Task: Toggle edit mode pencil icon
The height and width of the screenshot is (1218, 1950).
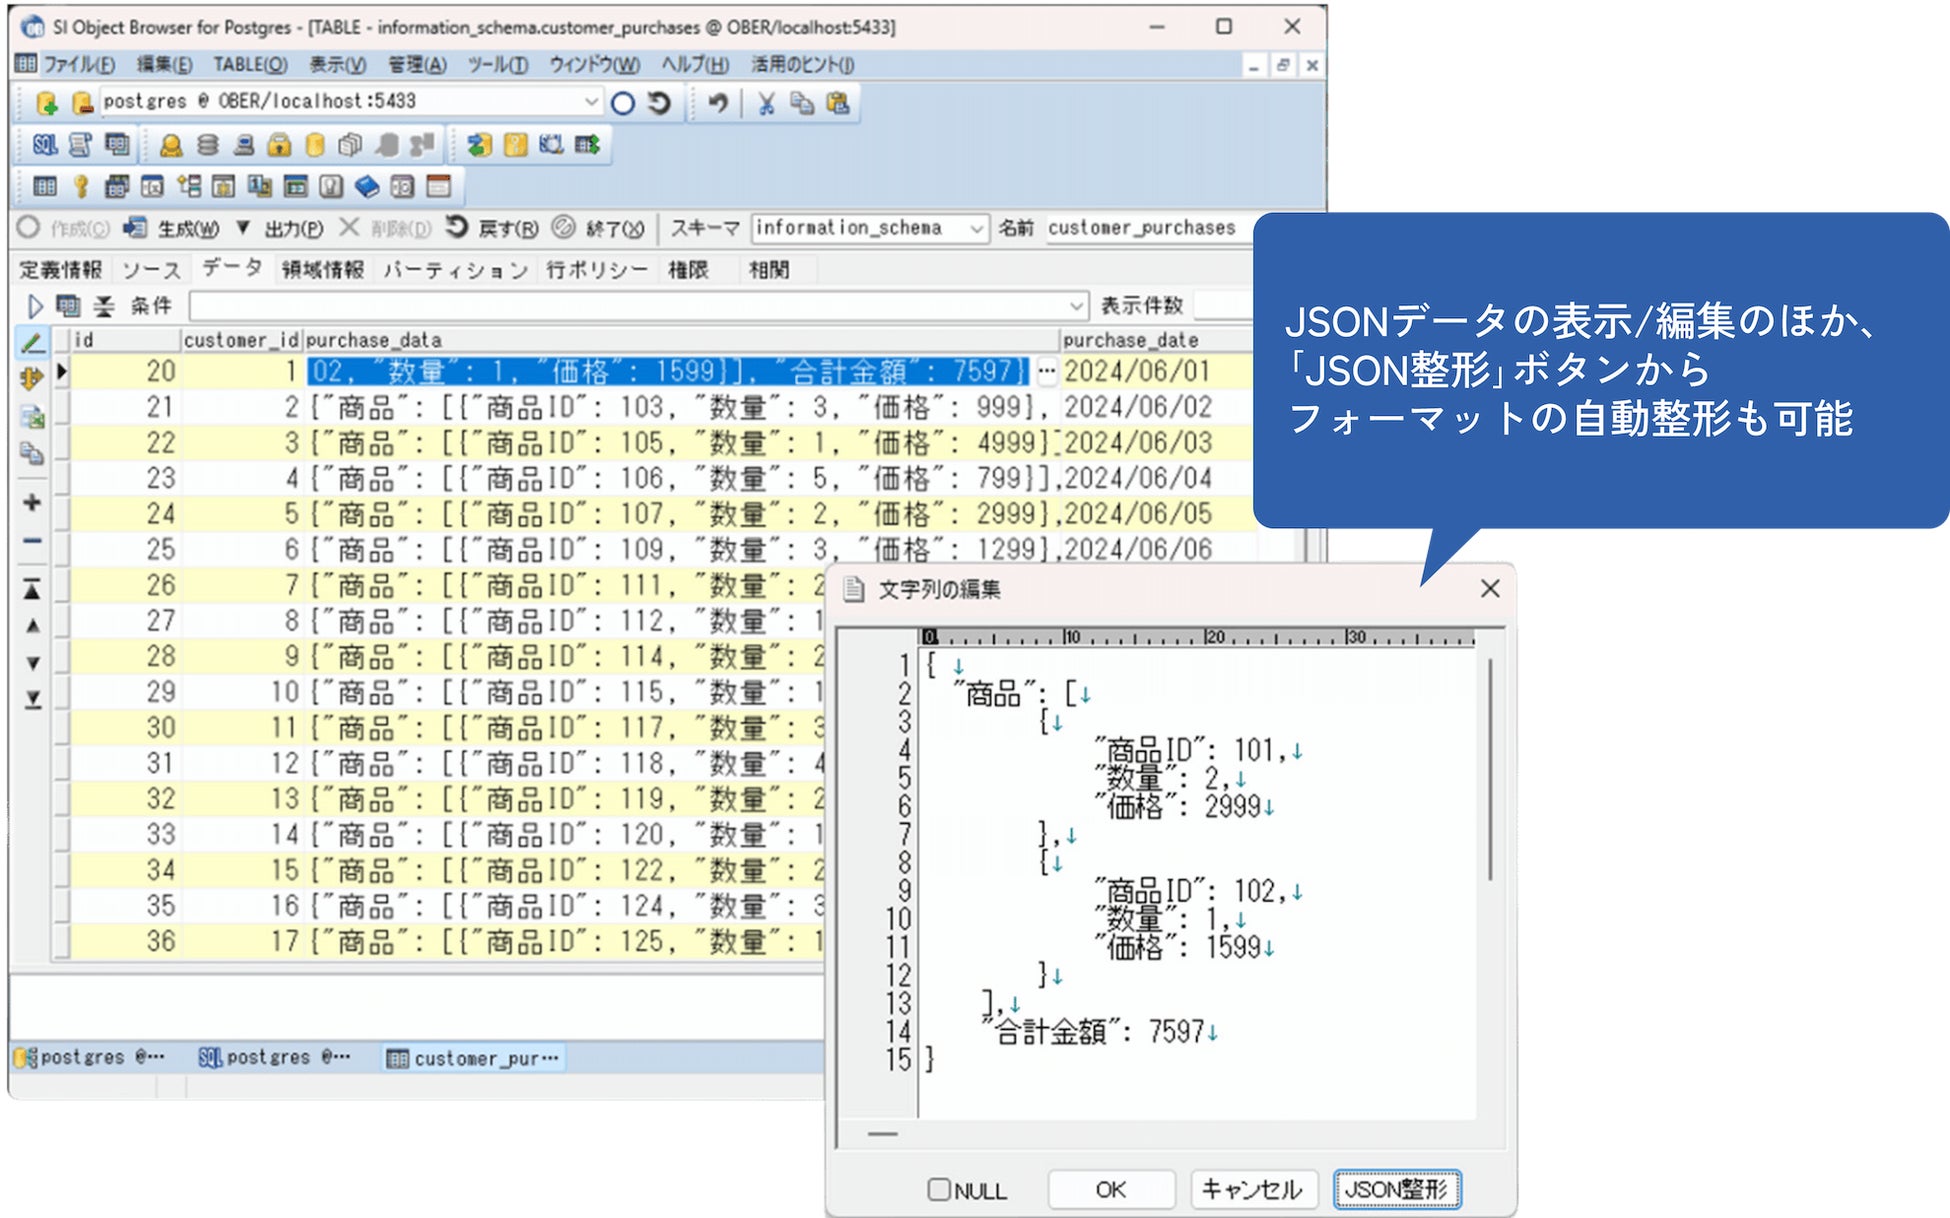Action: coord(32,343)
